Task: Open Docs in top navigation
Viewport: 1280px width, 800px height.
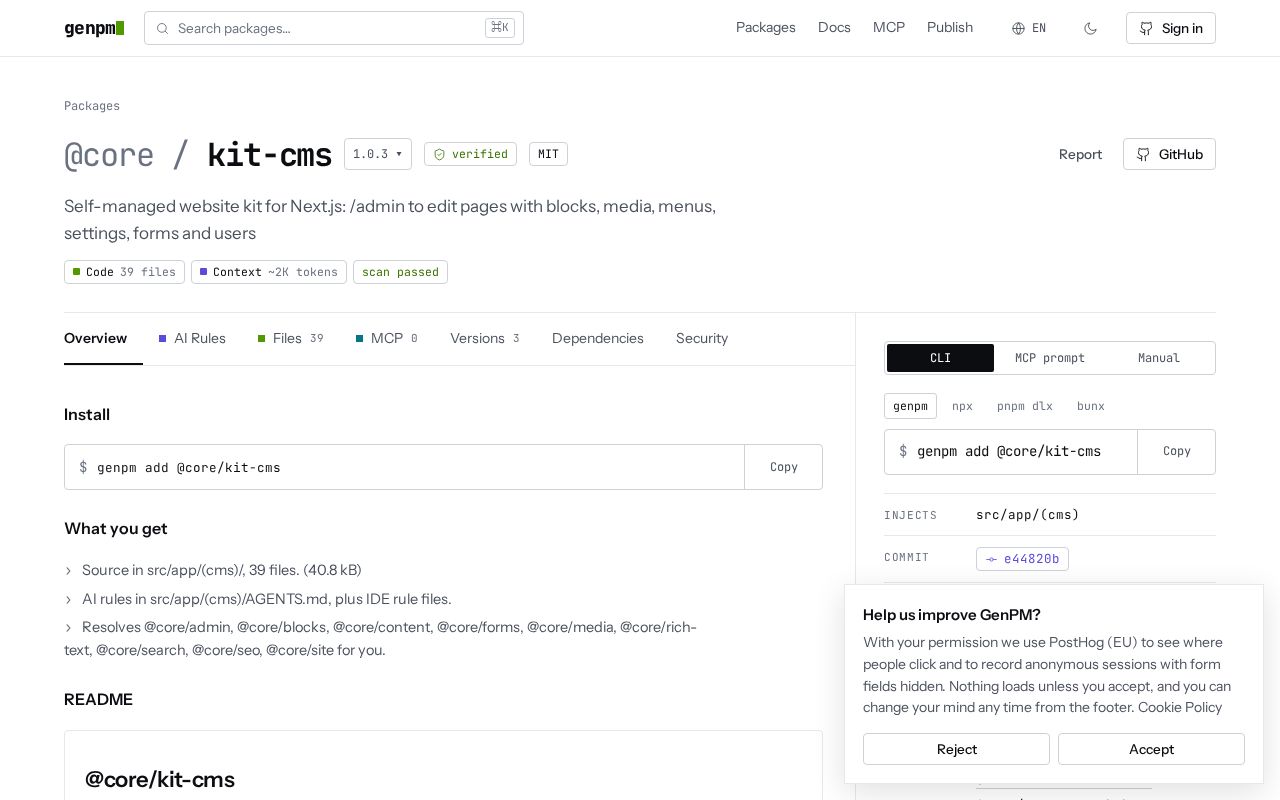Action: click(x=834, y=28)
